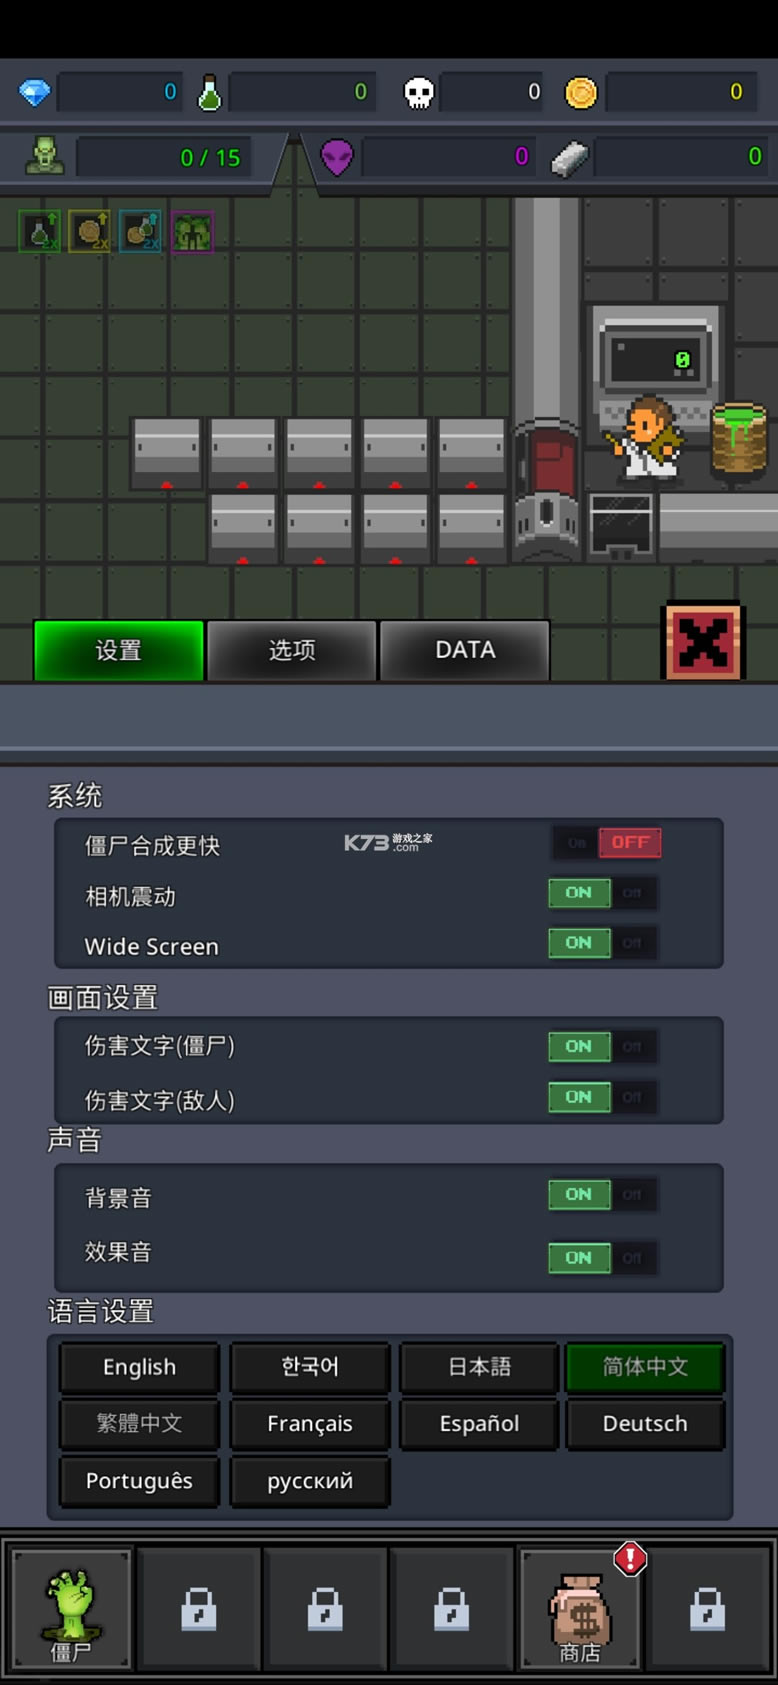Tap the green slime barrel
The height and width of the screenshot is (1685, 778).
click(x=739, y=438)
